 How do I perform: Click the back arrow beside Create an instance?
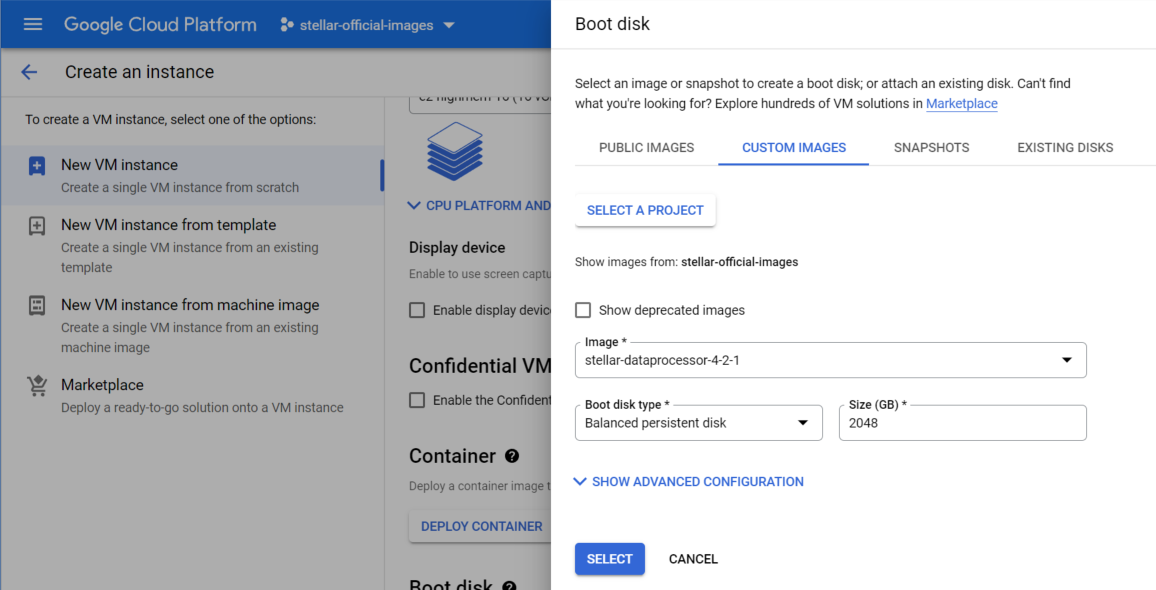click(29, 72)
